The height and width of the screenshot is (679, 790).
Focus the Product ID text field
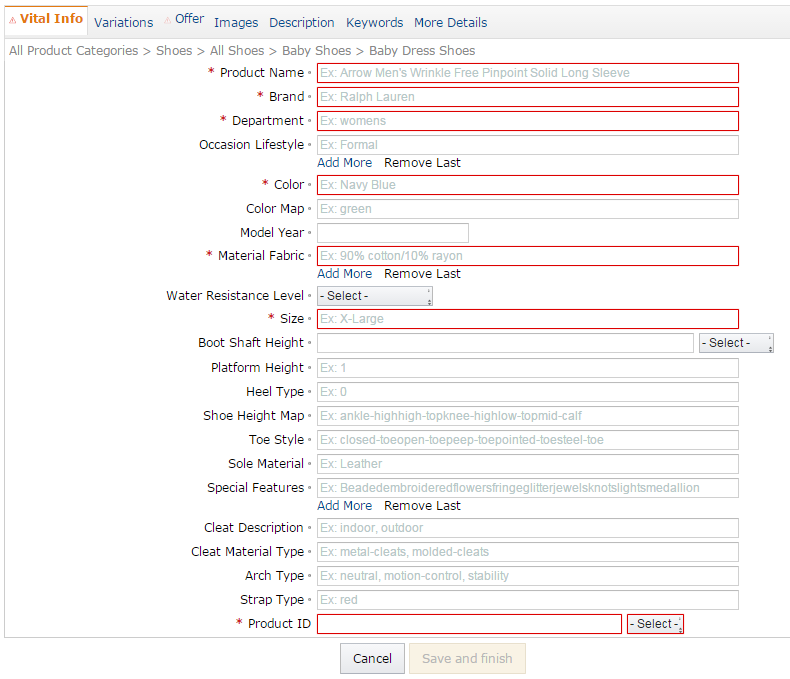click(x=469, y=624)
